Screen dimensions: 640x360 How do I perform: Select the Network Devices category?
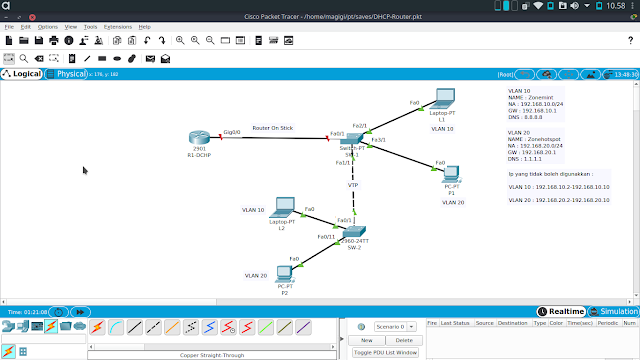coord(8,326)
